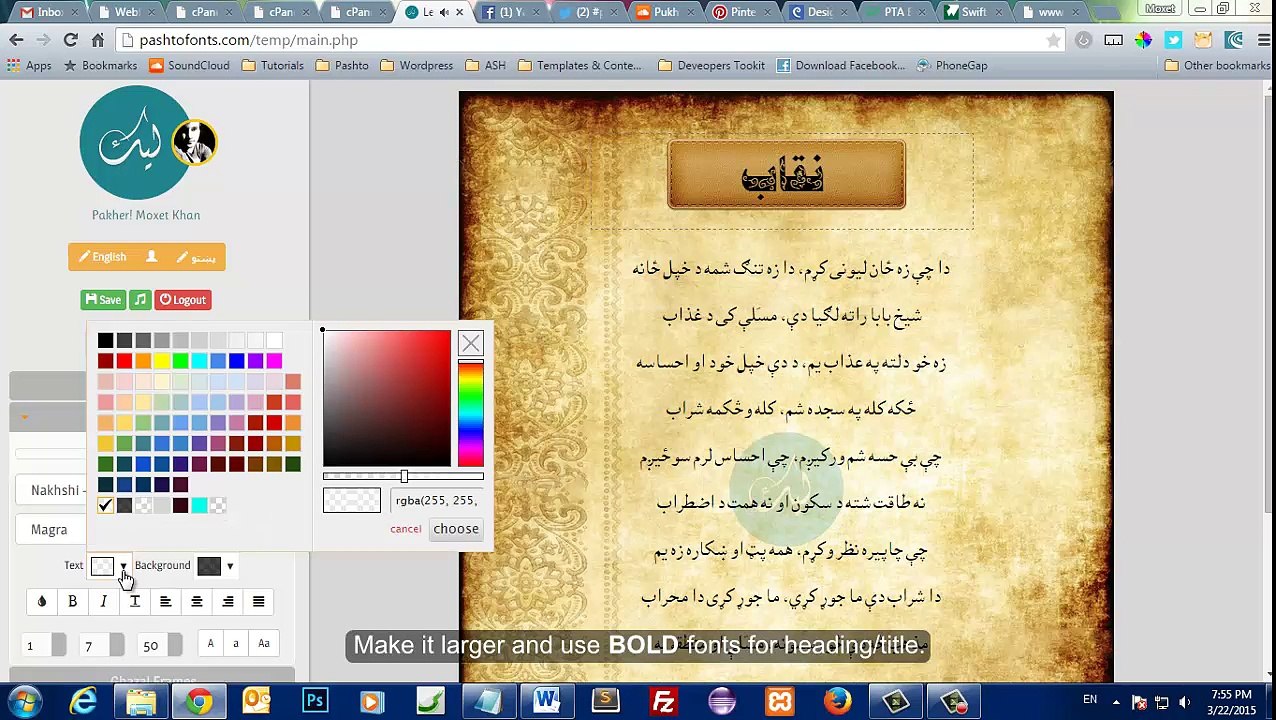Click the red Logout button

[183, 300]
